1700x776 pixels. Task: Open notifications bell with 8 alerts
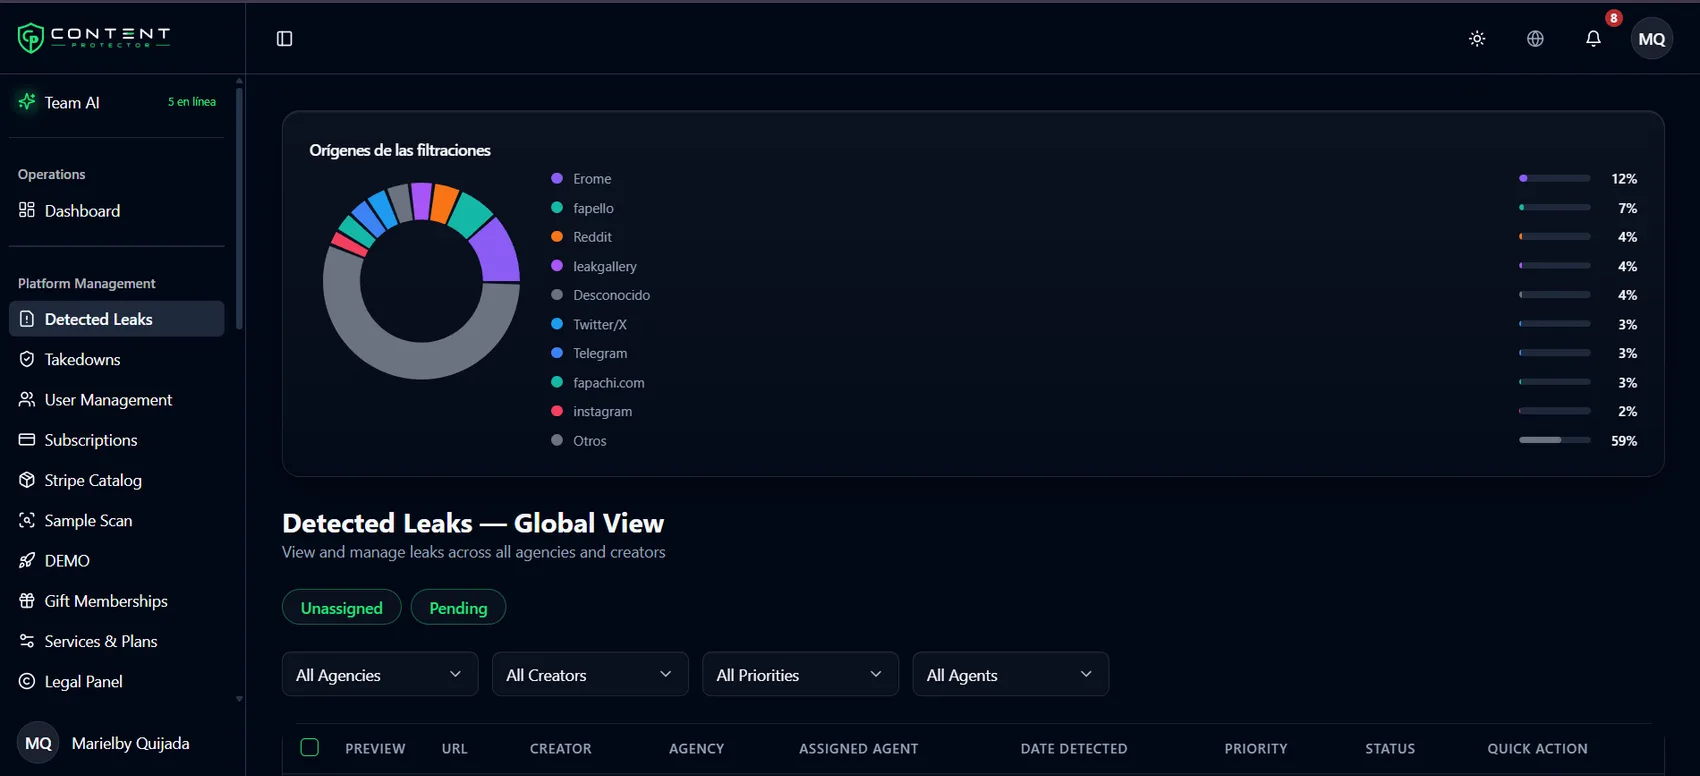coord(1593,39)
